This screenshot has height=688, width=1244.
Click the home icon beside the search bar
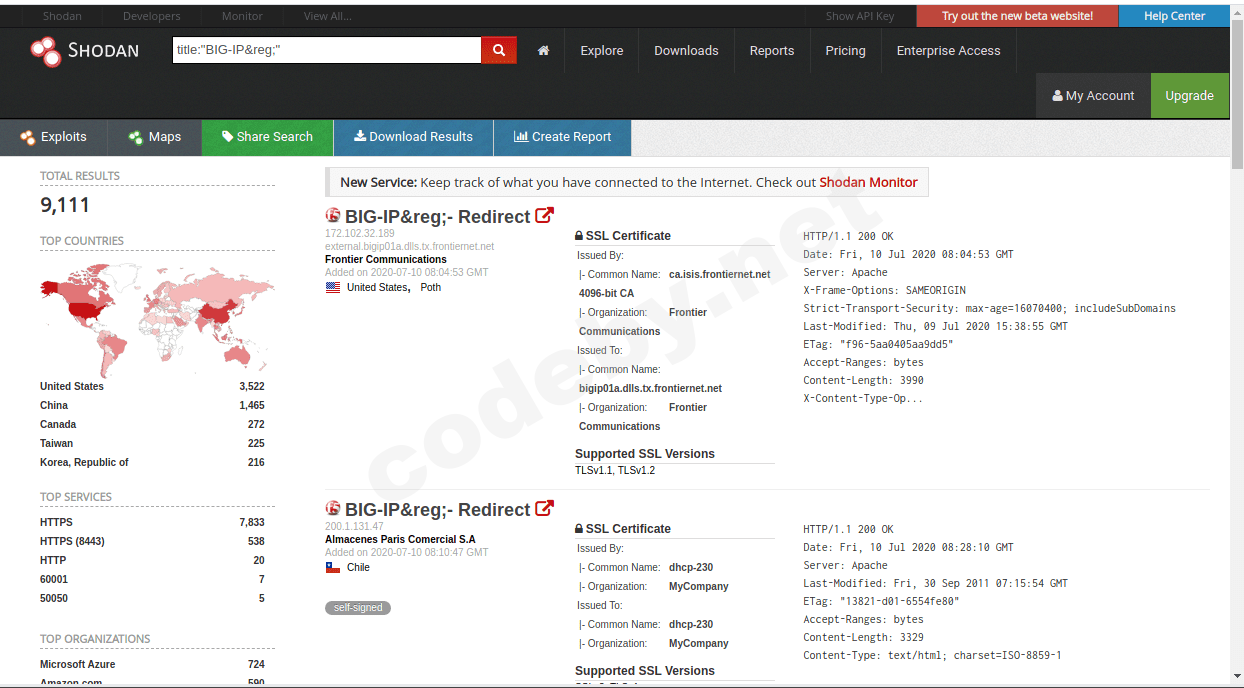pos(542,49)
